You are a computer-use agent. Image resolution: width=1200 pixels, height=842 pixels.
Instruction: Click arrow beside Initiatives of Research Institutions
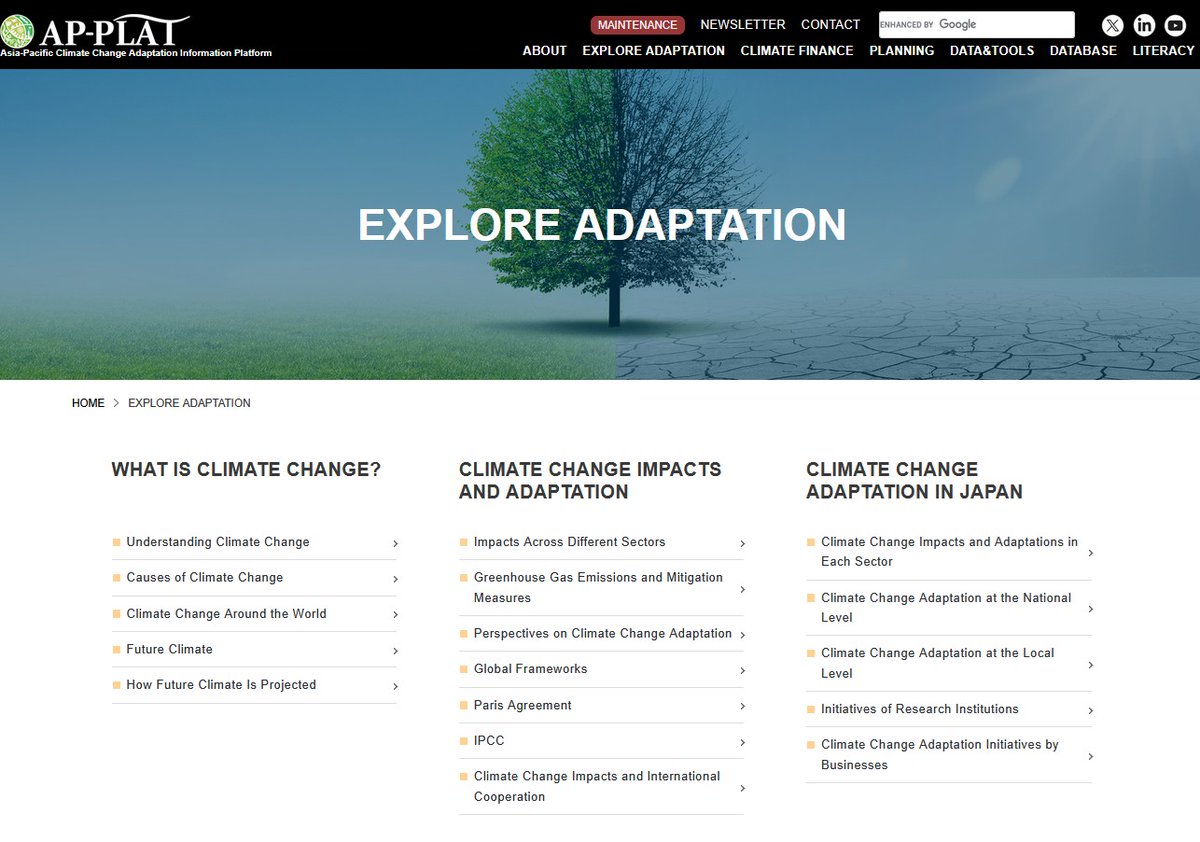coord(1090,710)
